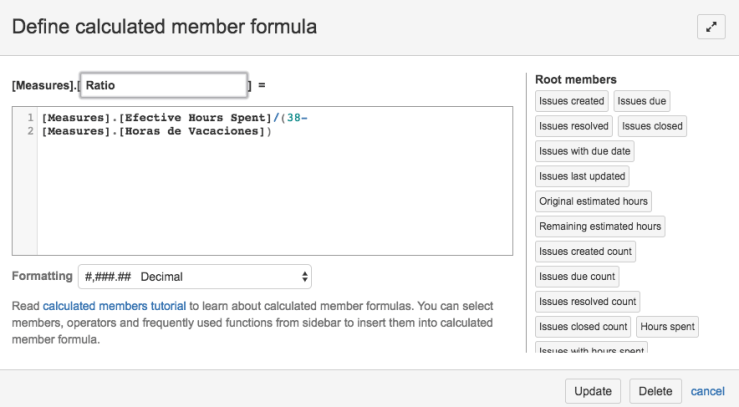
Task: Insert the Issues created member
Action: 572,101
